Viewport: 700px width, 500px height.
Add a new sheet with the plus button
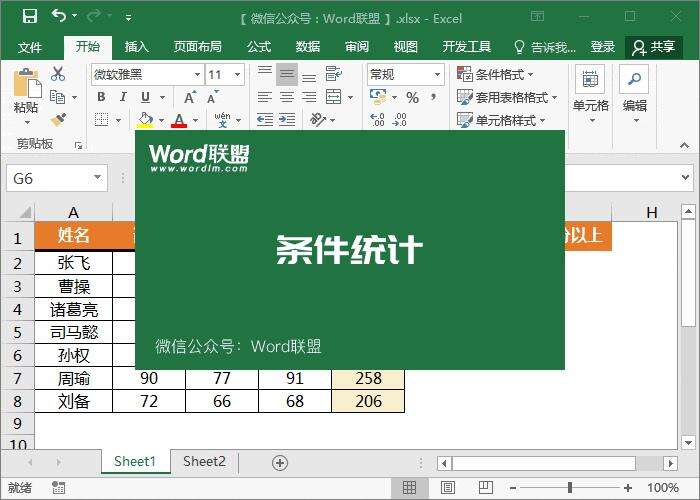(x=280, y=463)
